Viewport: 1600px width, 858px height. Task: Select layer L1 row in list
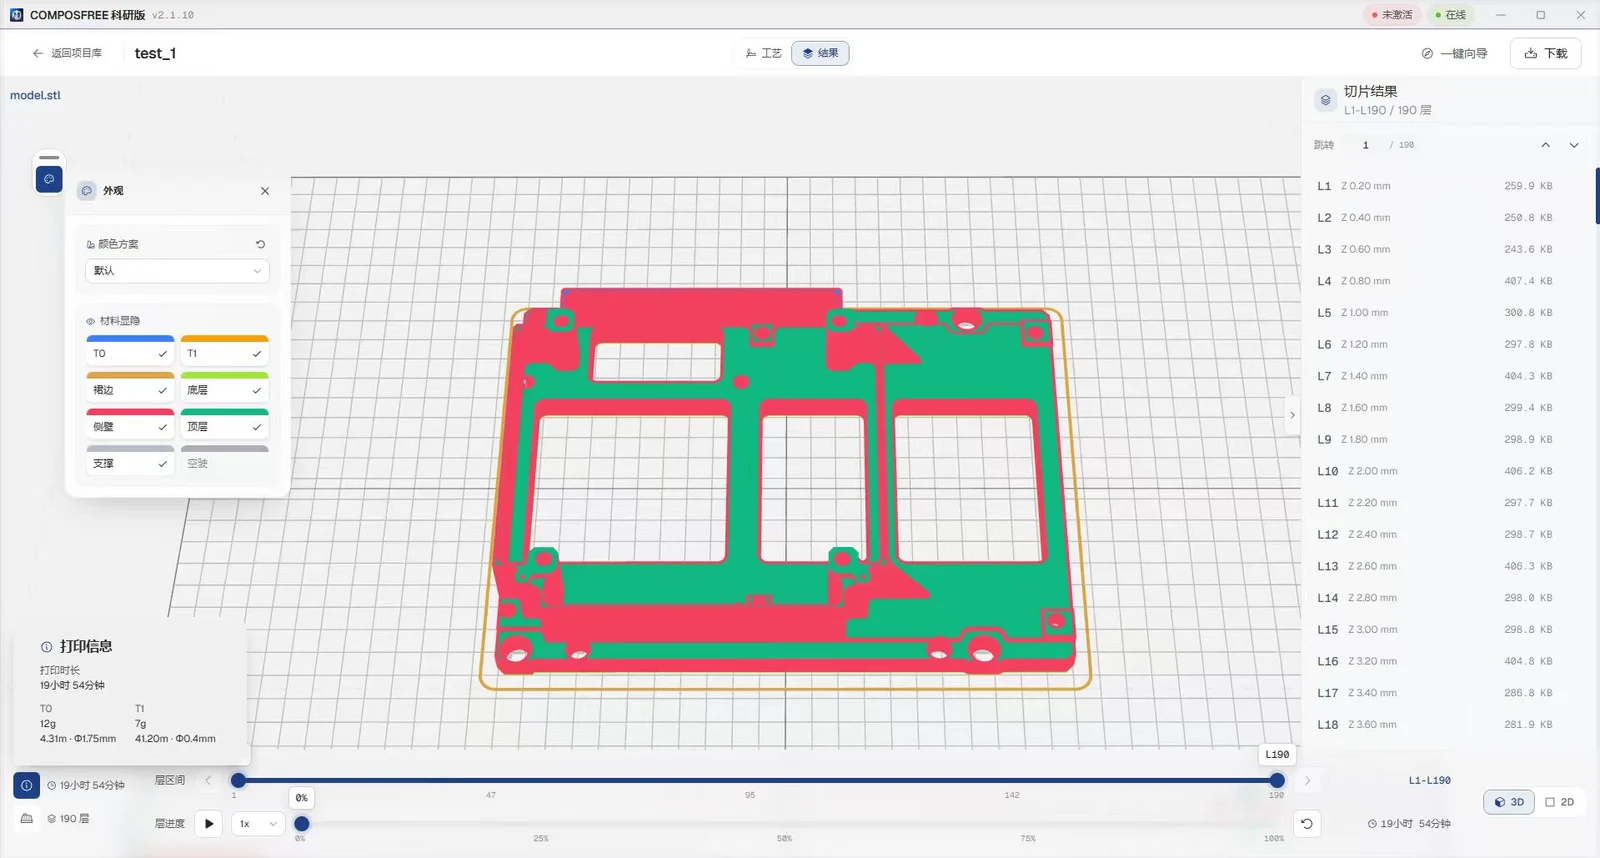pyautogui.click(x=1435, y=186)
